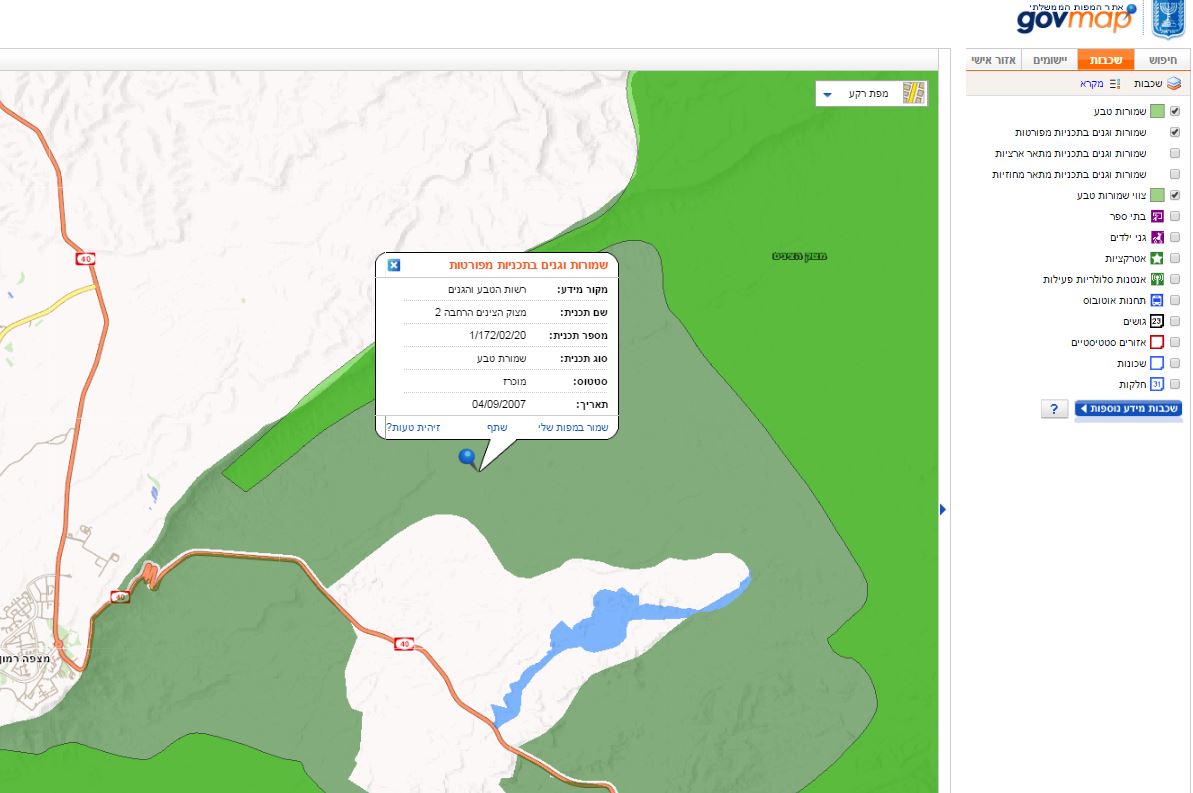Click the green nature reserves color swatch

pos(1157,111)
